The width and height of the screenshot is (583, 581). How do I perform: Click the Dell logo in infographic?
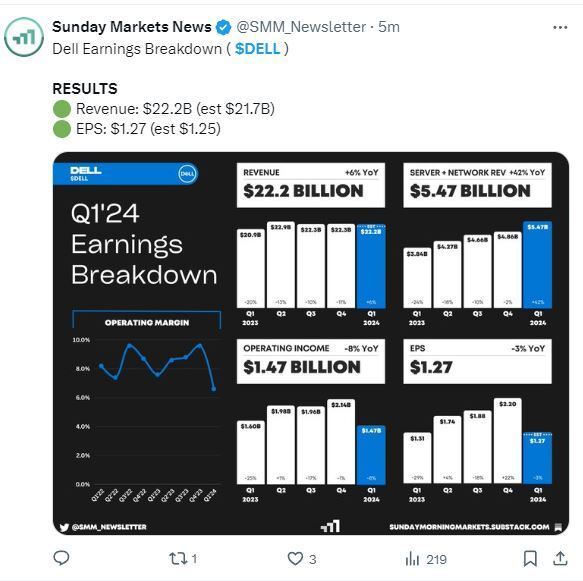tap(187, 174)
